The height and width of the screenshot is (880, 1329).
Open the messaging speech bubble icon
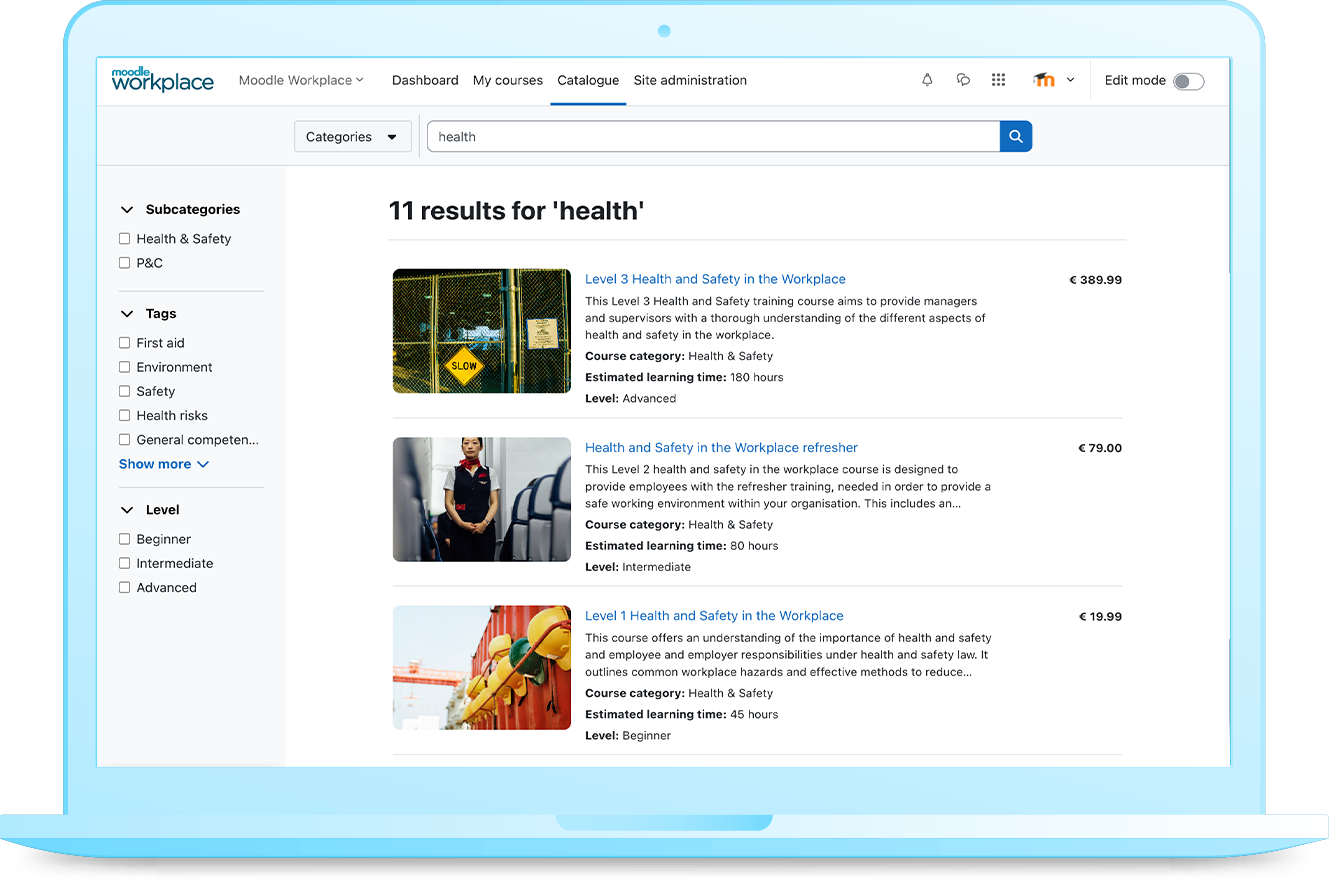tap(963, 80)
